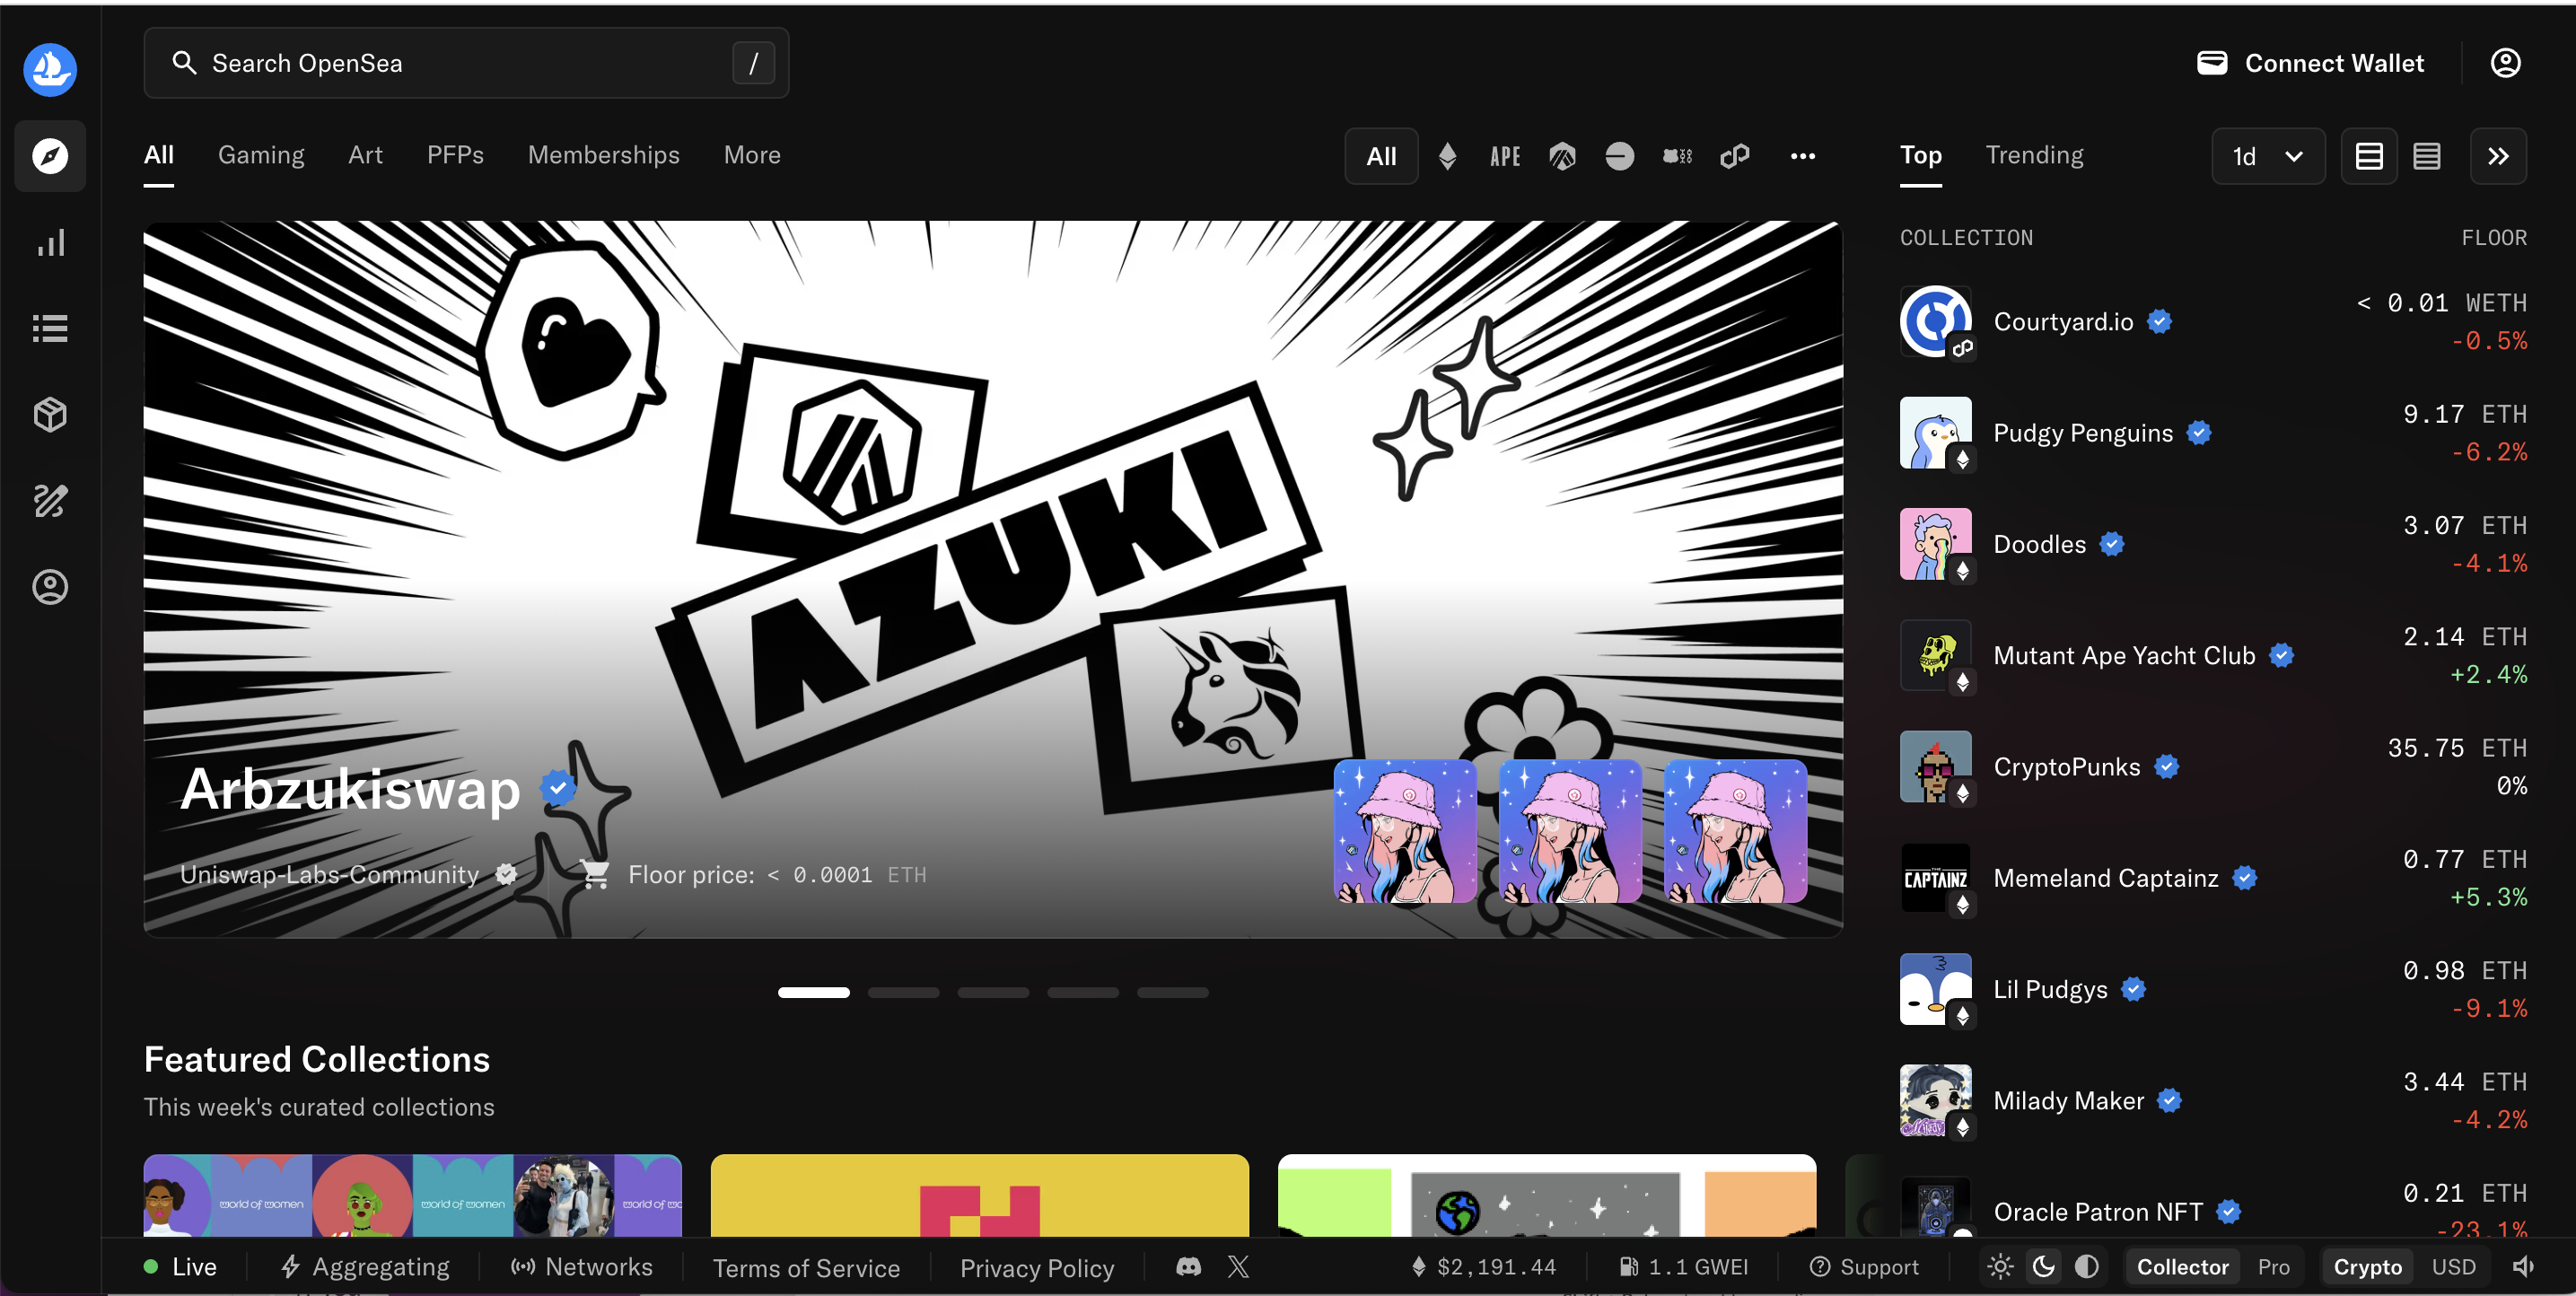Open the Discord icon in footer
2576x1296 pixels.
click(x=1188, y=1267)
